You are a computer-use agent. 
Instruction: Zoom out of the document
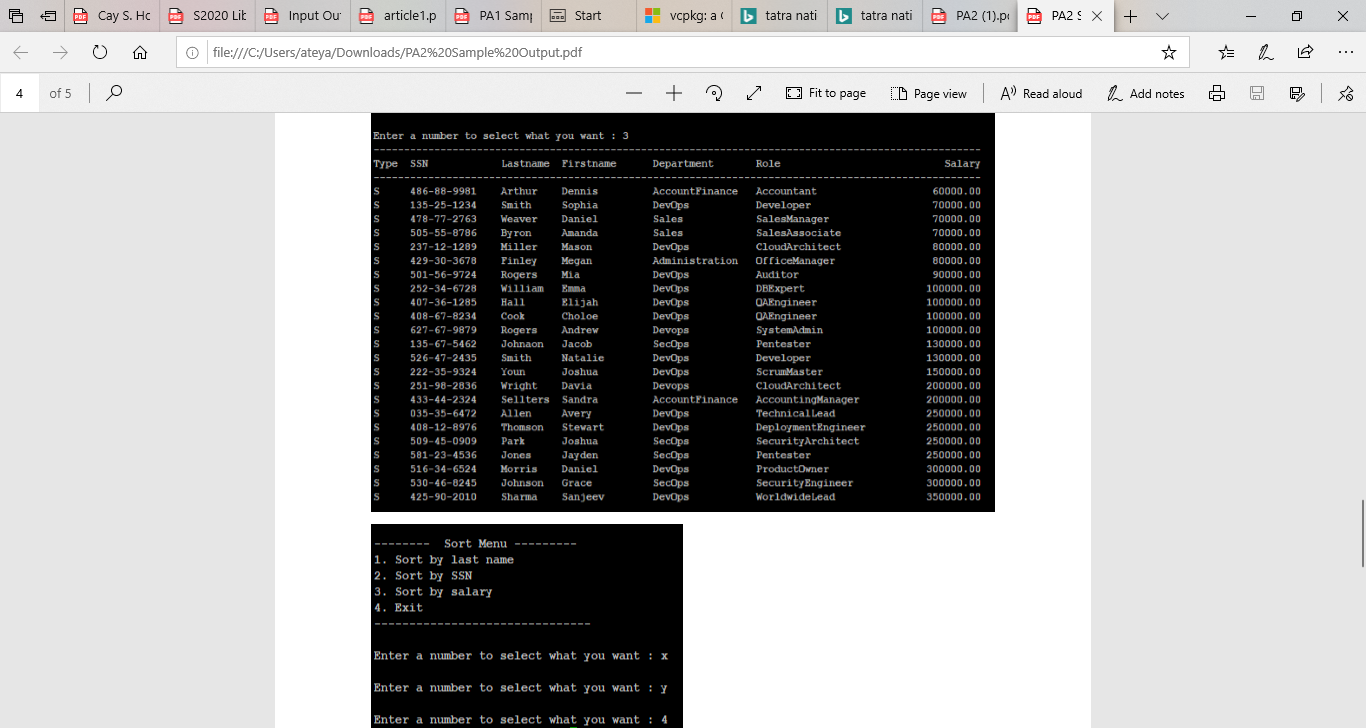pyautogui.click(x=634, y=93)
